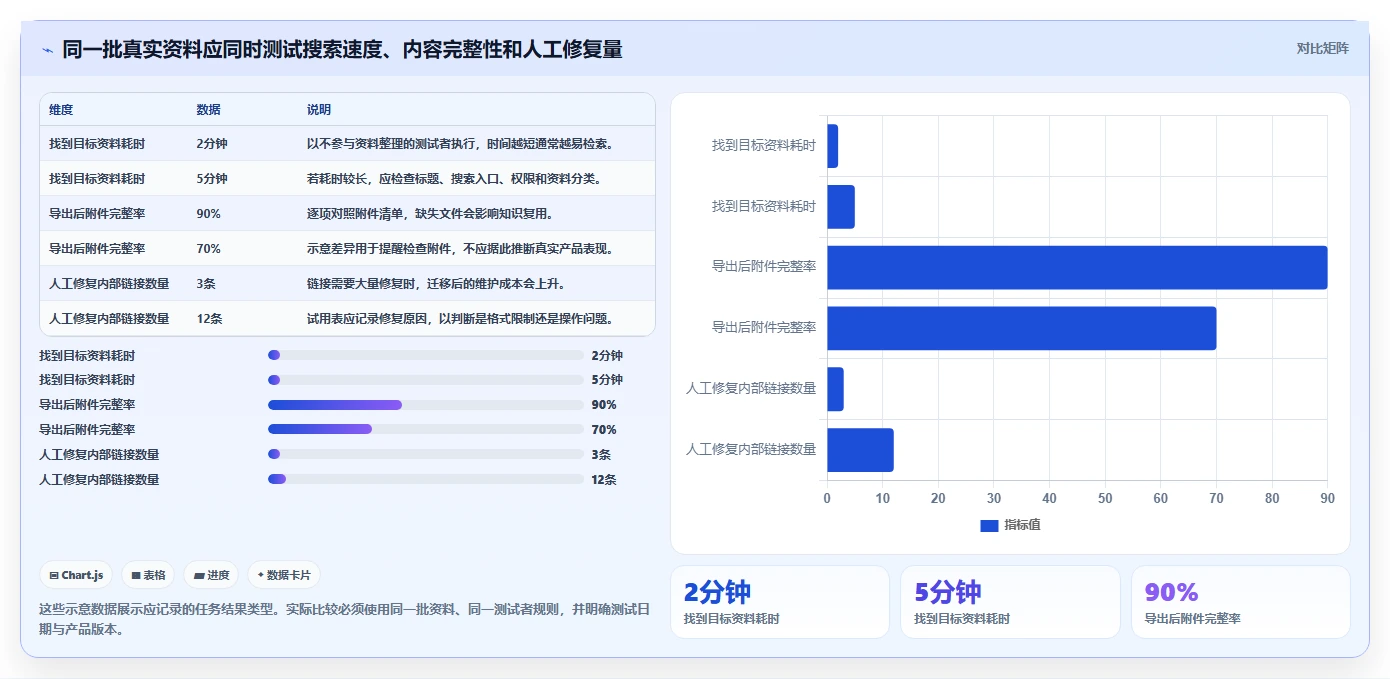The width and height of the screenshot is (1390, 679).
Task: Select the table cell showing 3条
Action: tap(206, 284)
